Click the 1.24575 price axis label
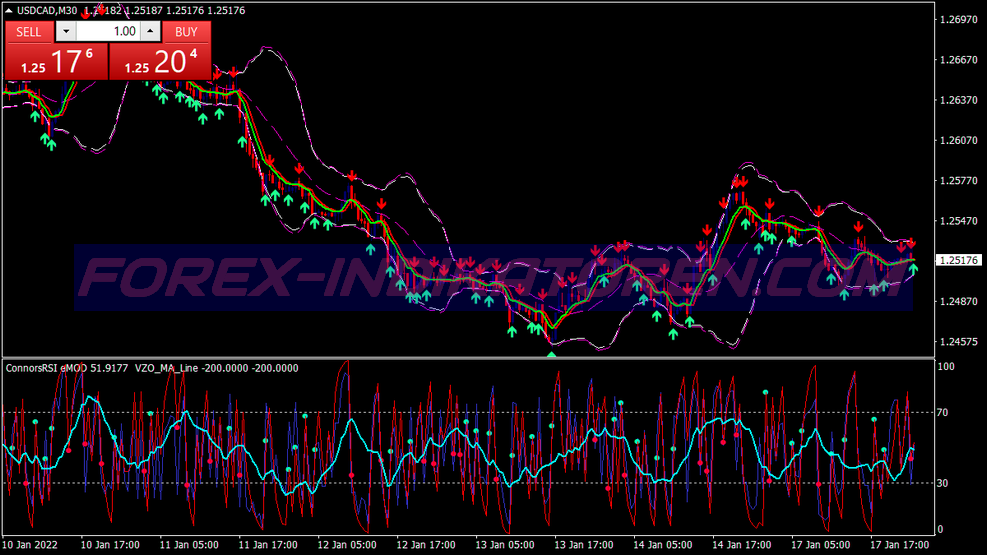Image resolution: width=987 pixels, height=555 pixels. point(958,342)
